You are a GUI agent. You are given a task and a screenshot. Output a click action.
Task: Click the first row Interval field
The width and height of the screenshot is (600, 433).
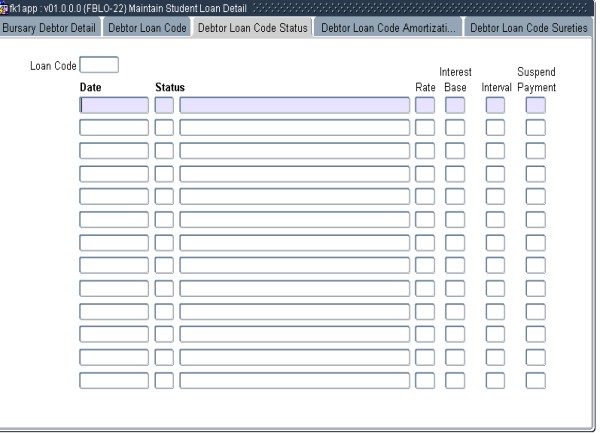pyautogui.click(x=495, y=104)
